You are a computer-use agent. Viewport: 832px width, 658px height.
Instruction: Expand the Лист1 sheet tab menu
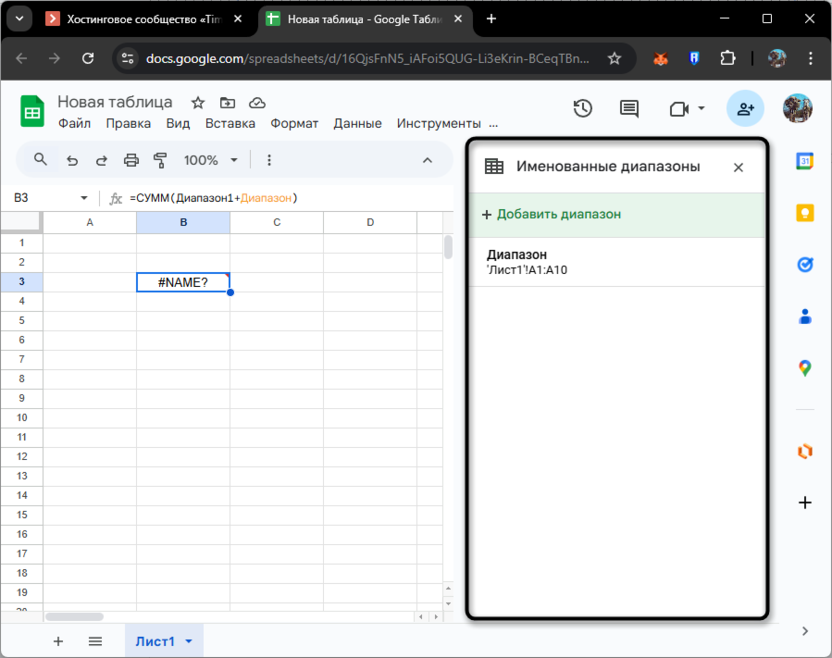click(188, 641)
